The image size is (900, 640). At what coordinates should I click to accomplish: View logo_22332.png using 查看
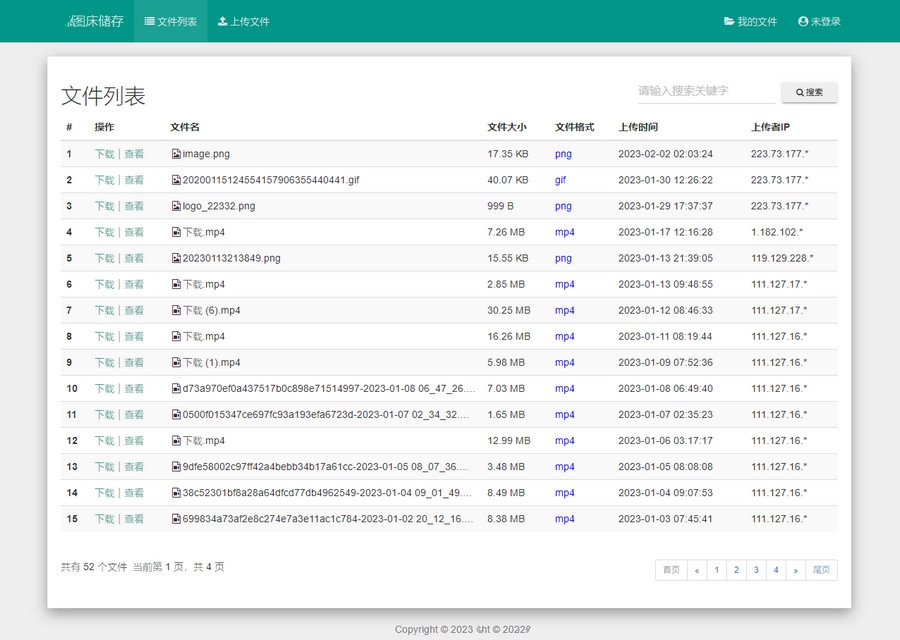[134, 206]
